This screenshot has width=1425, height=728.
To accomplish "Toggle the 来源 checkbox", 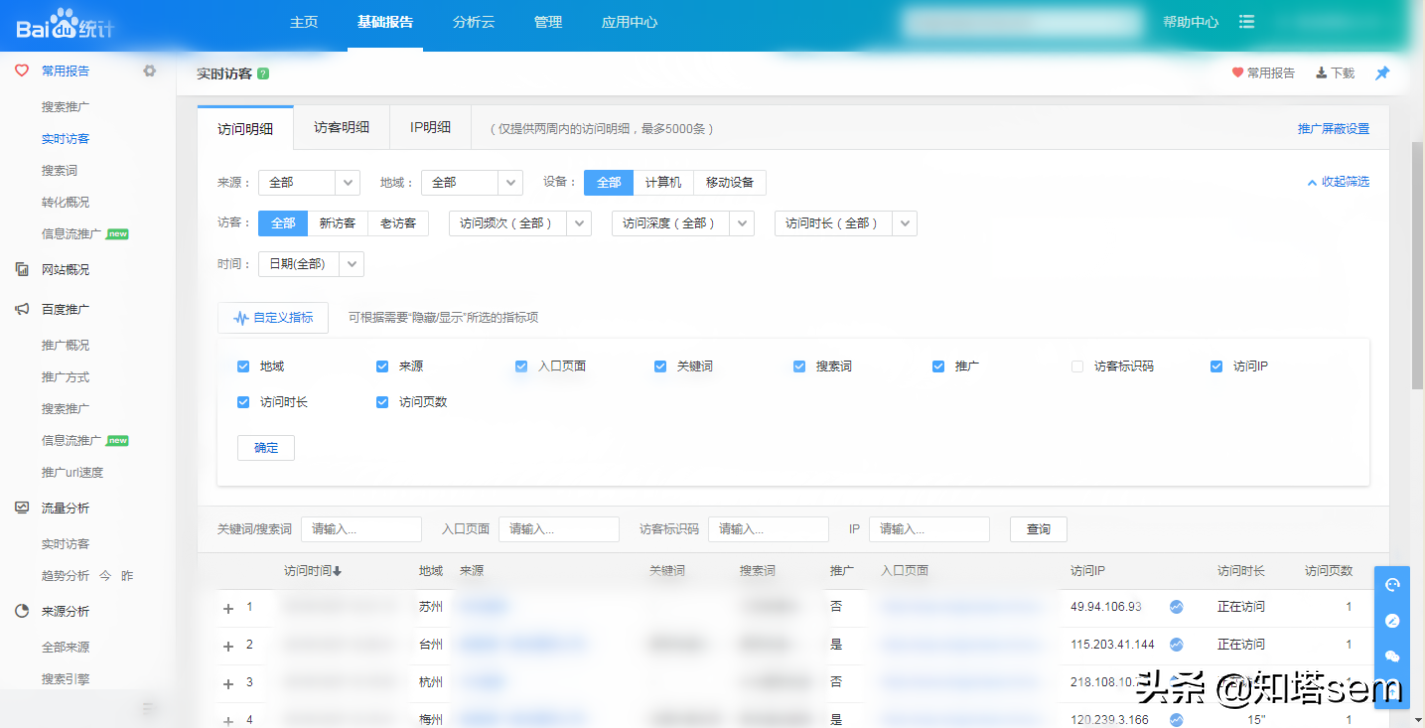I will 382,367.
